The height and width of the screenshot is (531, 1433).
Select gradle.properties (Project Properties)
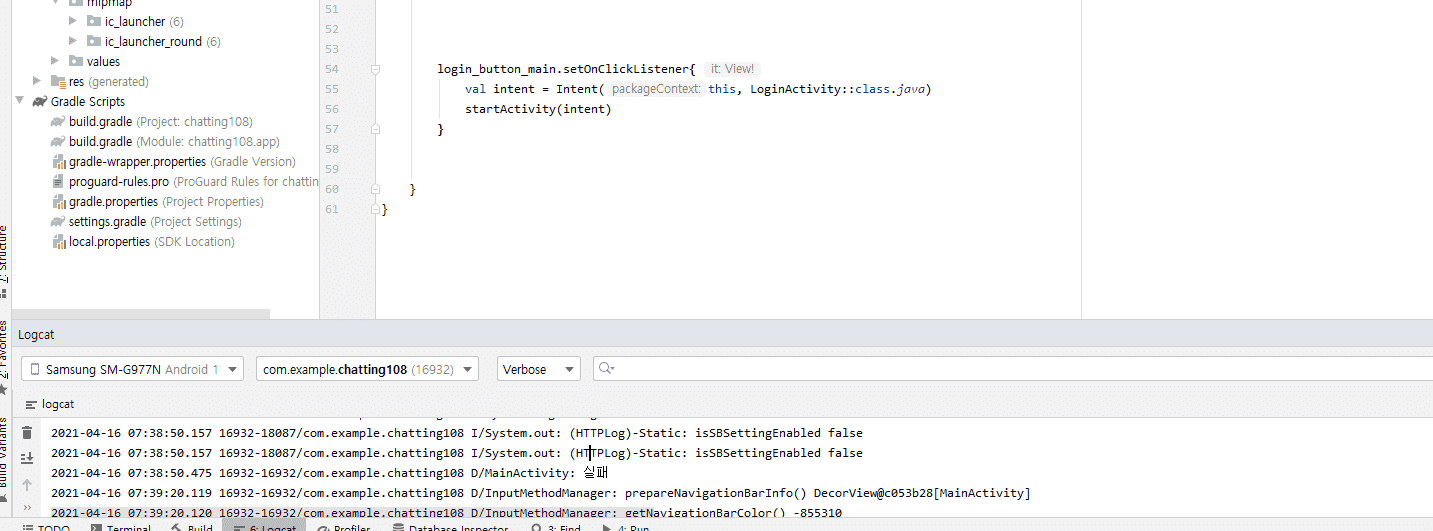coord(157,201)
